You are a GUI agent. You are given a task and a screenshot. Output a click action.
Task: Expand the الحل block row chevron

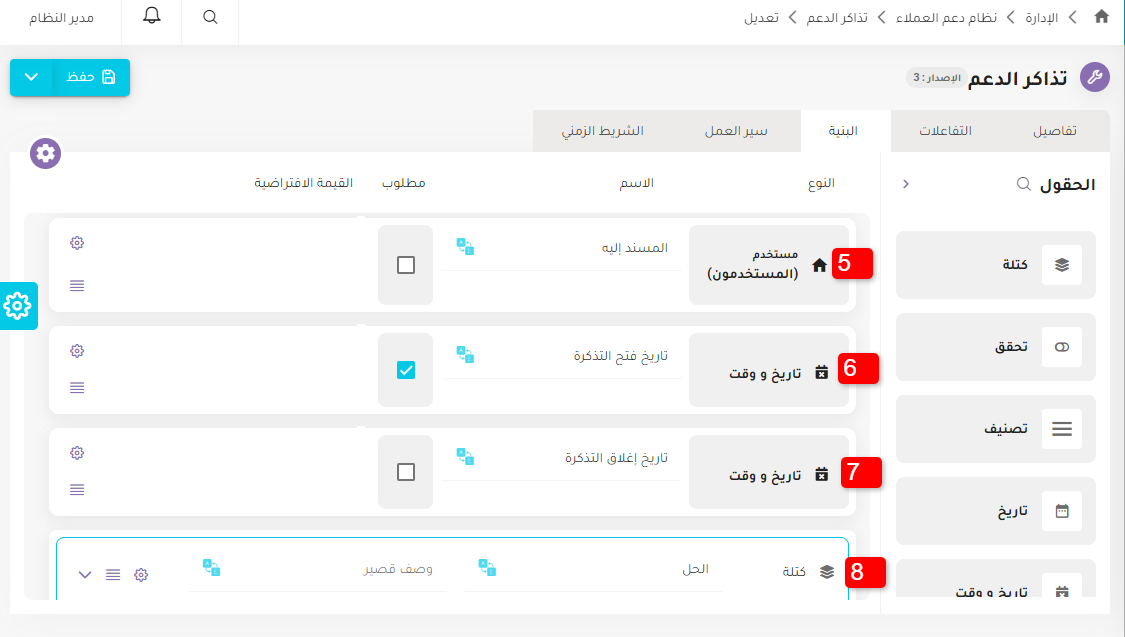pyautogui.click(x=85, y=574)
